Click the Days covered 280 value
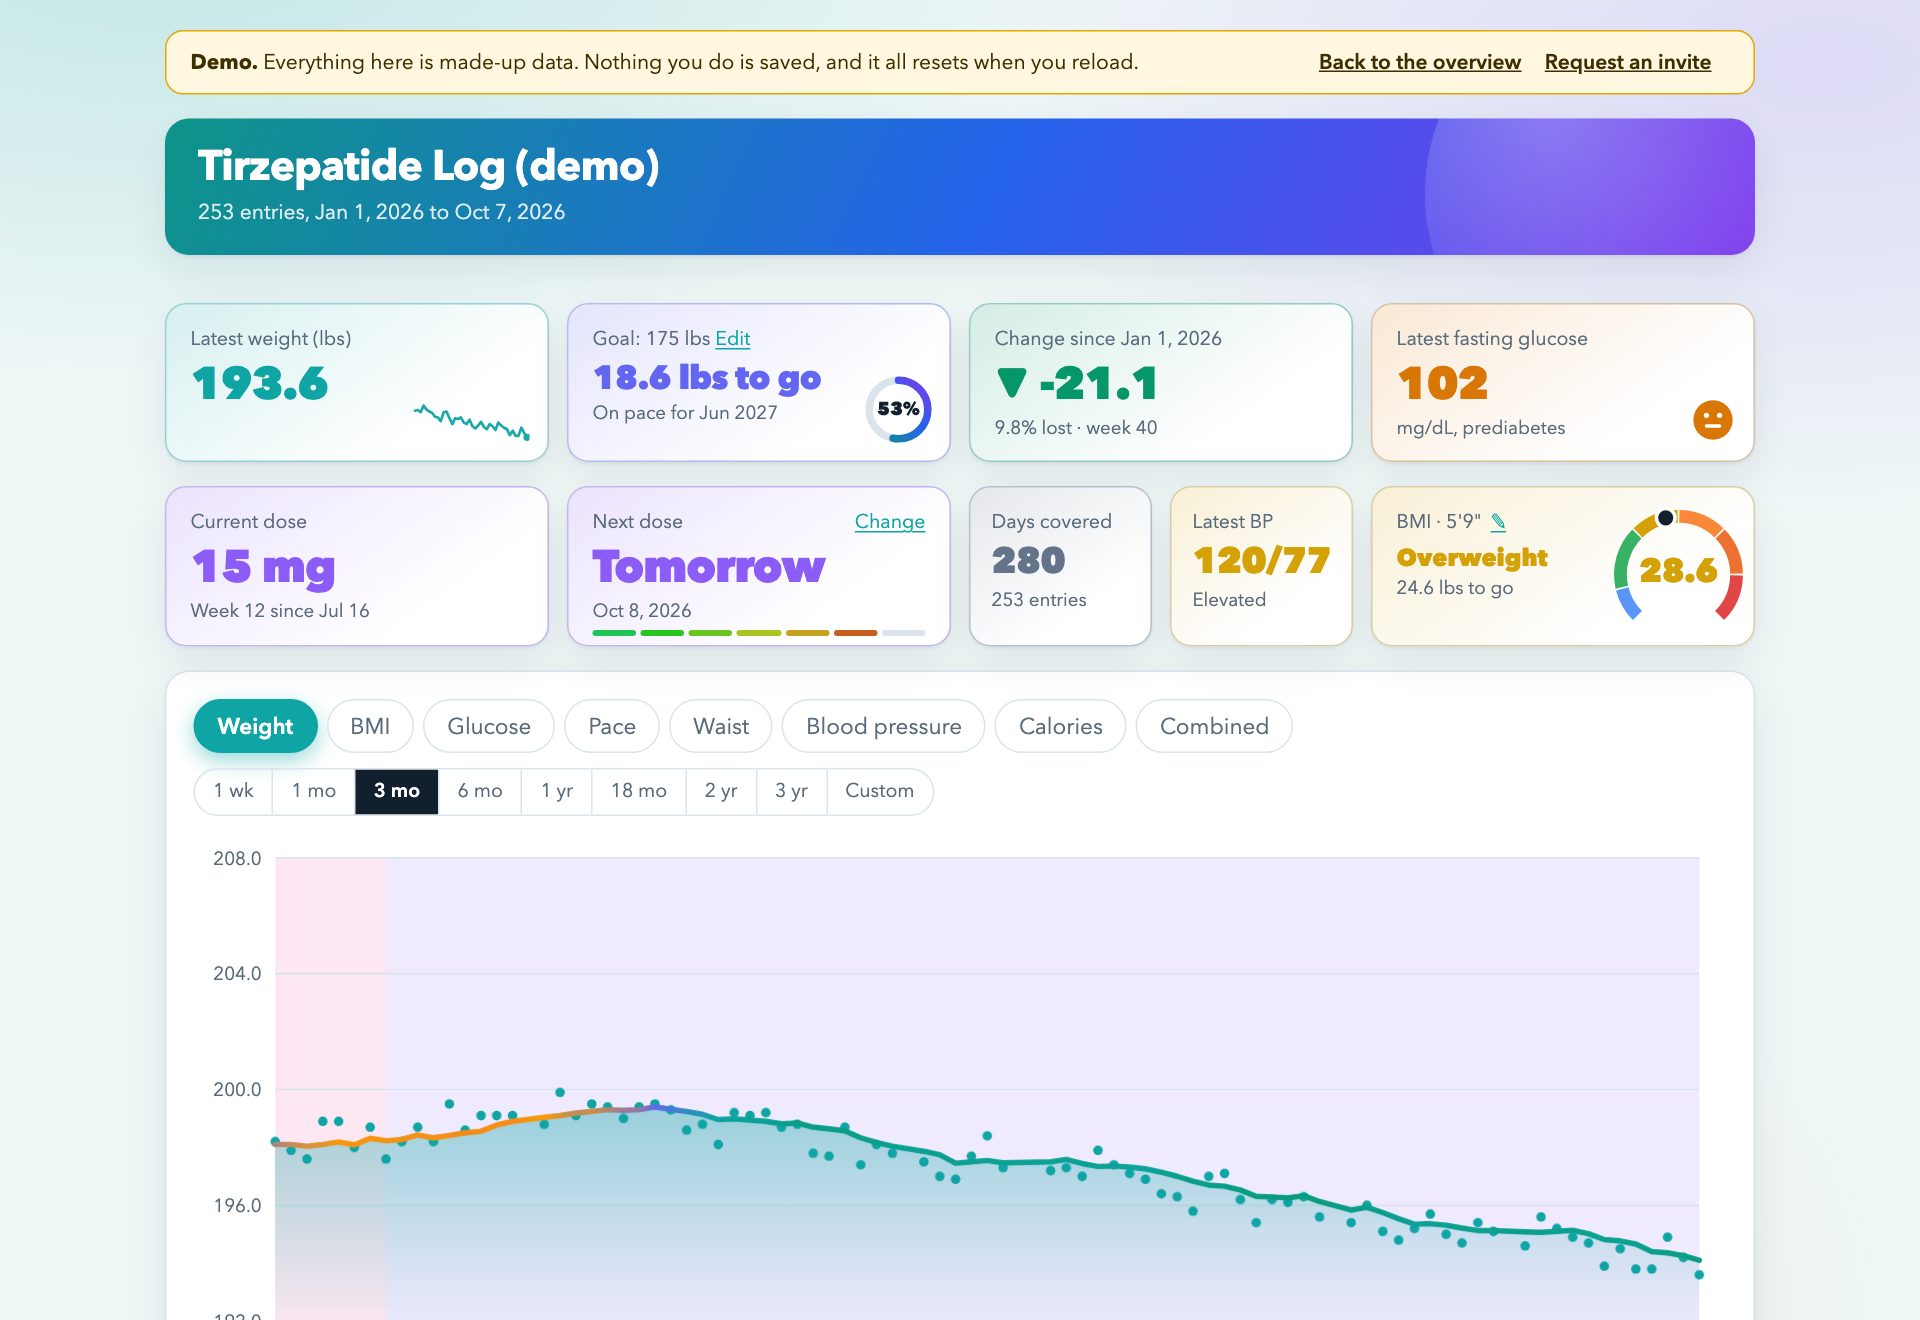 1029,561
